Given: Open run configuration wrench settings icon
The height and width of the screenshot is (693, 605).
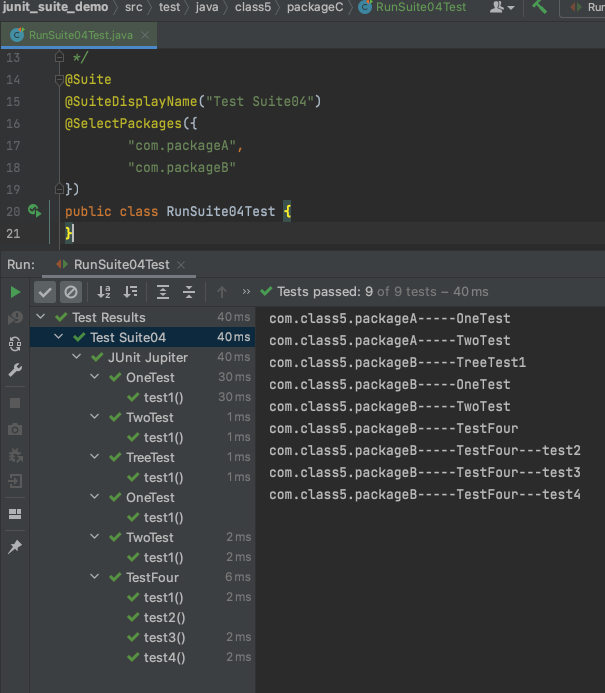Looking at the screenshot, I should click(x=15, y=370).
